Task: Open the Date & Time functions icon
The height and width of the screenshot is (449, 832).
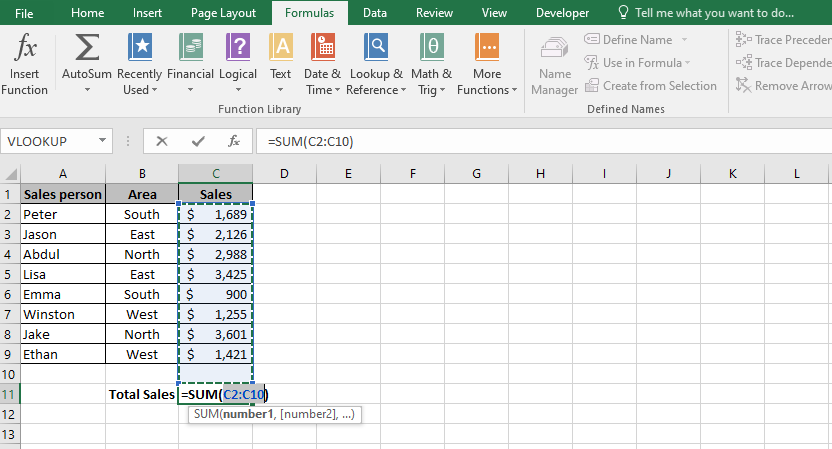Action: (323, 48)
